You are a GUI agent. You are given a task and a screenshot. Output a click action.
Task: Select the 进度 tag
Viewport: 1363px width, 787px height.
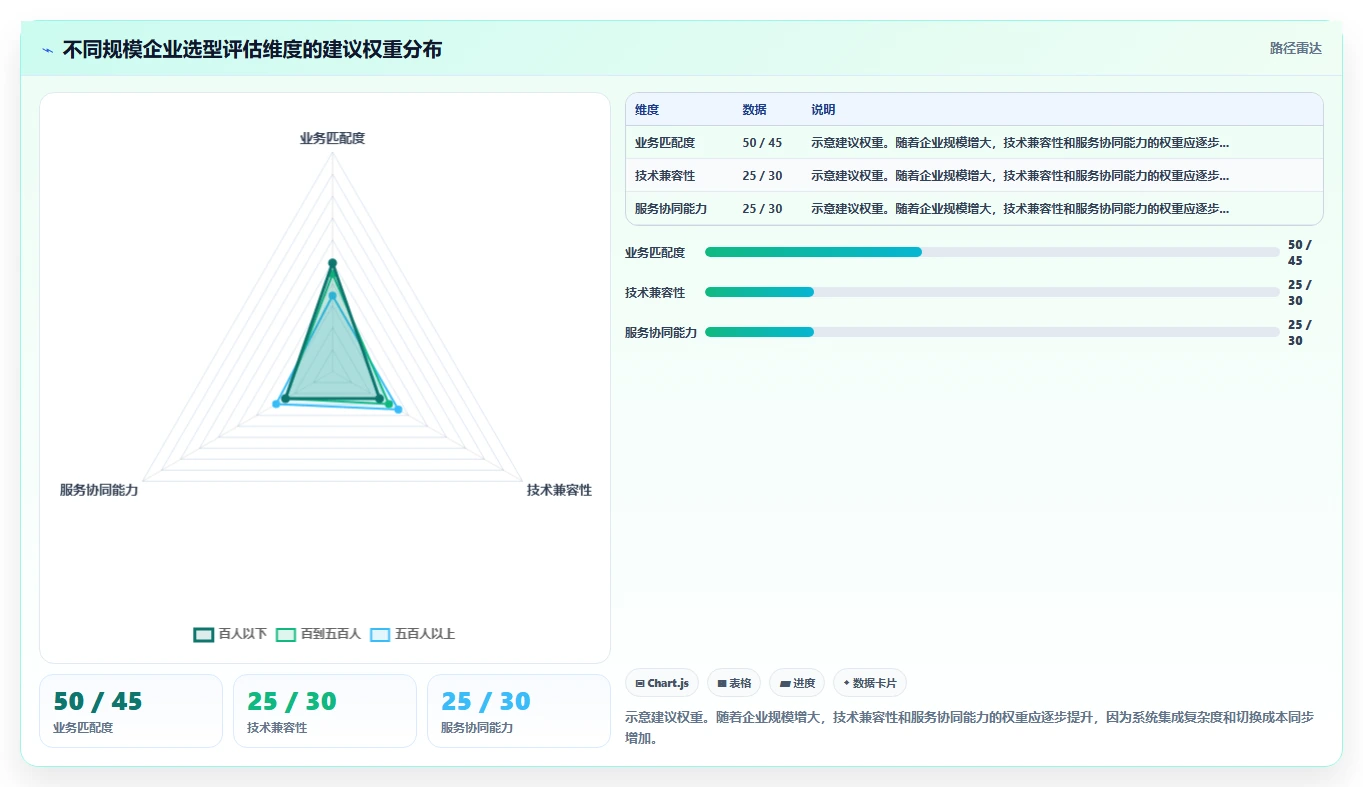pos(797,683)
